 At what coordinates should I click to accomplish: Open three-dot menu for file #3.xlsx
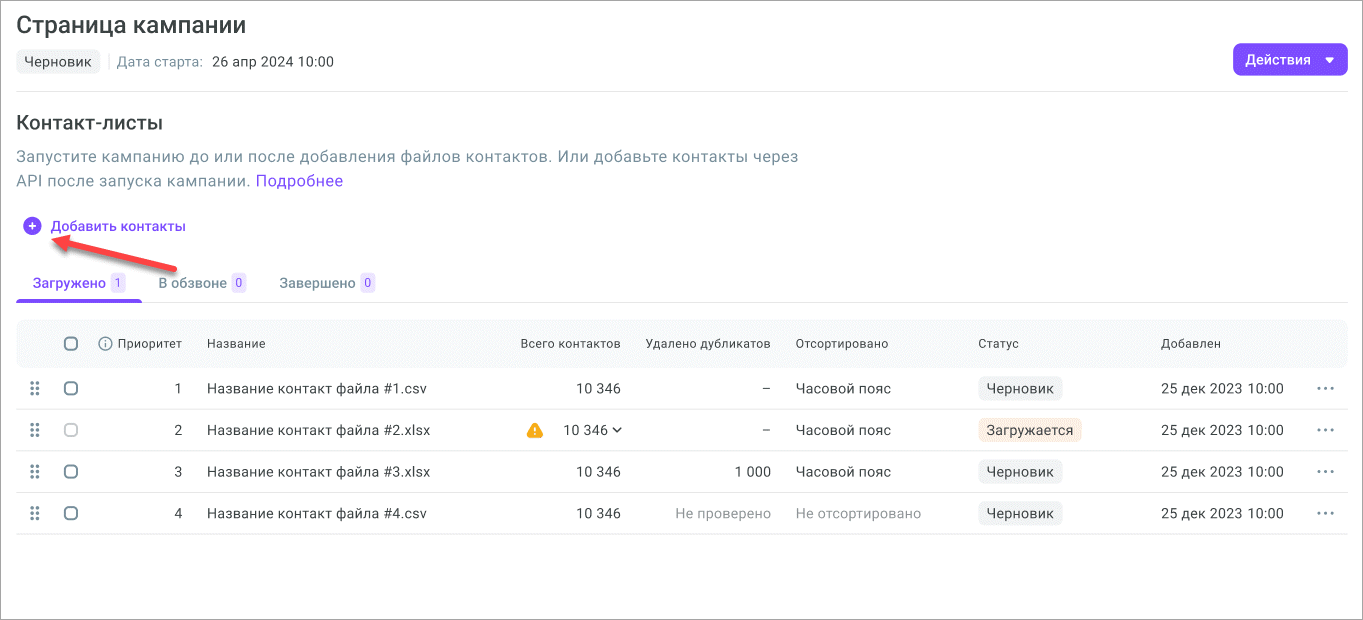pos(1326,472)
